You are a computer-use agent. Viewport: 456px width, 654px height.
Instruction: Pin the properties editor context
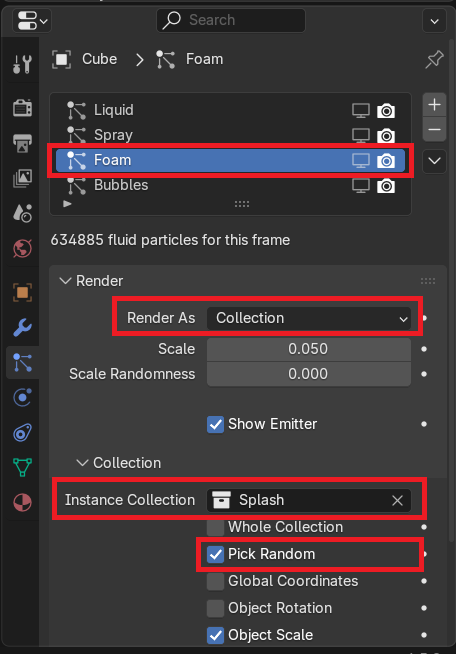(x=434, y=59)
